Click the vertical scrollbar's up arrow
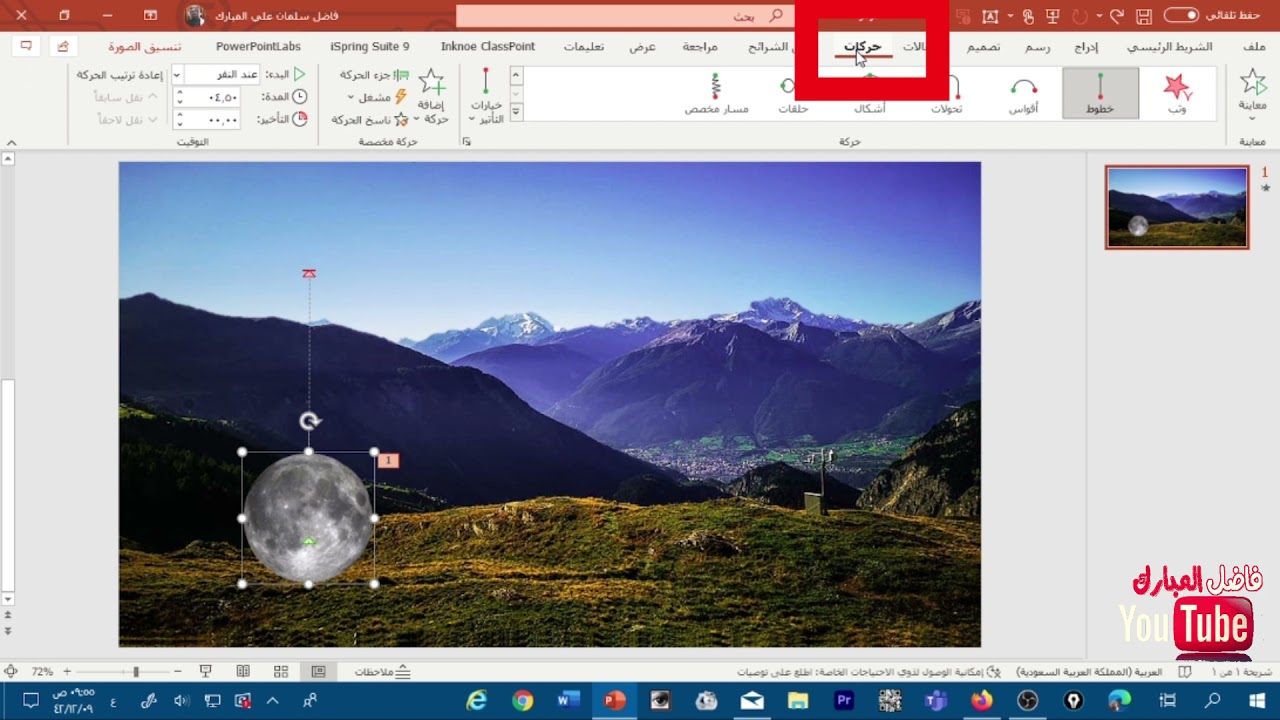Image resolution: width=1280 pixels, height=720 pixels. coord(8,158)
